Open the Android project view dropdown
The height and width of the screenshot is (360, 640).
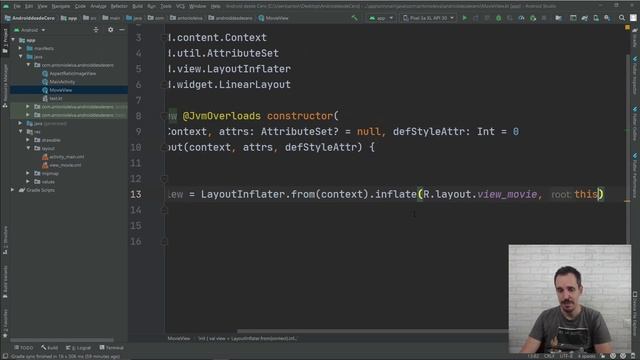29,30
